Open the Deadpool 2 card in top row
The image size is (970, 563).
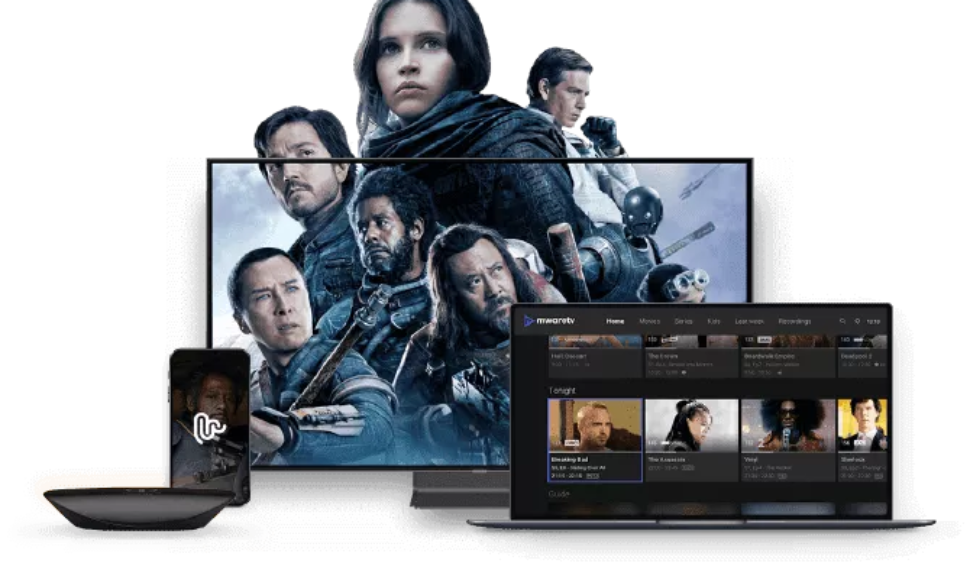point(862,356)
